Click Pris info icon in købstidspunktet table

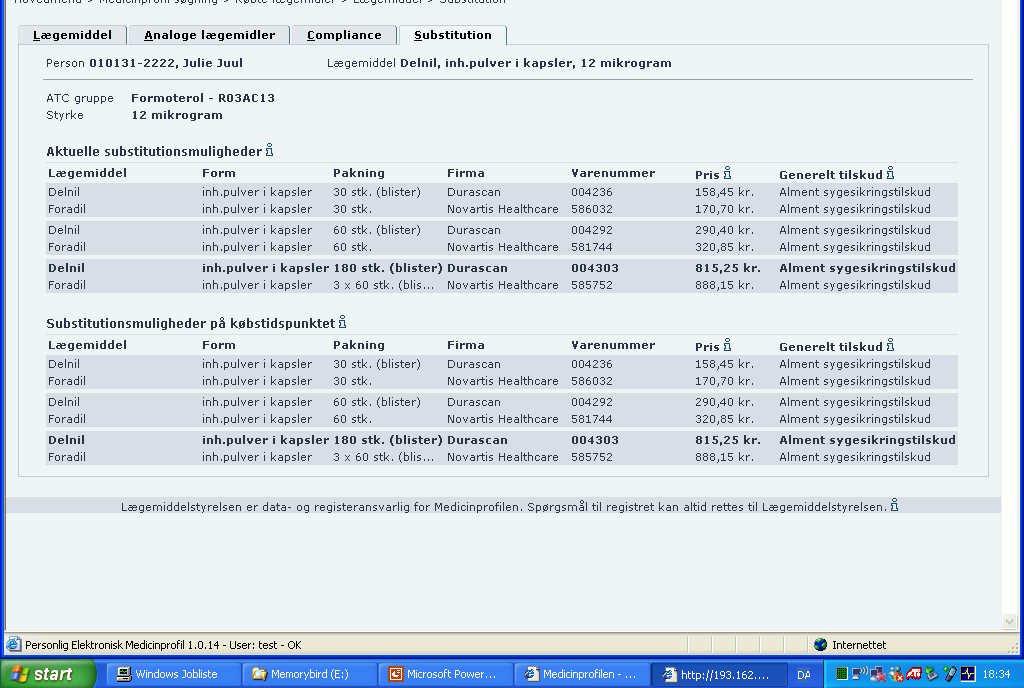point(727,345)
